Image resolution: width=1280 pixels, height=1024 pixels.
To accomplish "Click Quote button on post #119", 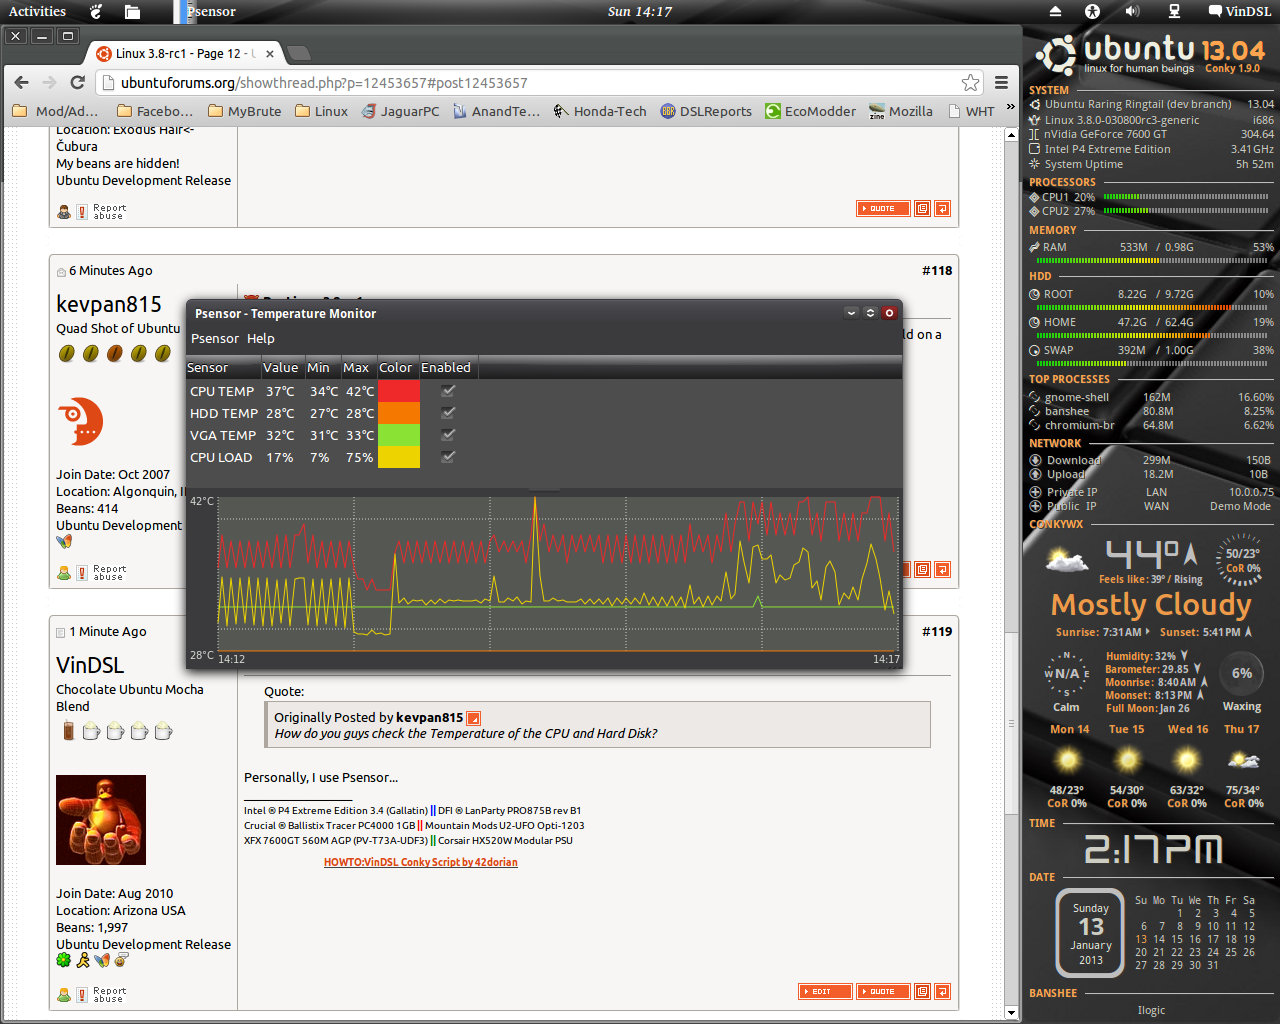I will (883, 992).
